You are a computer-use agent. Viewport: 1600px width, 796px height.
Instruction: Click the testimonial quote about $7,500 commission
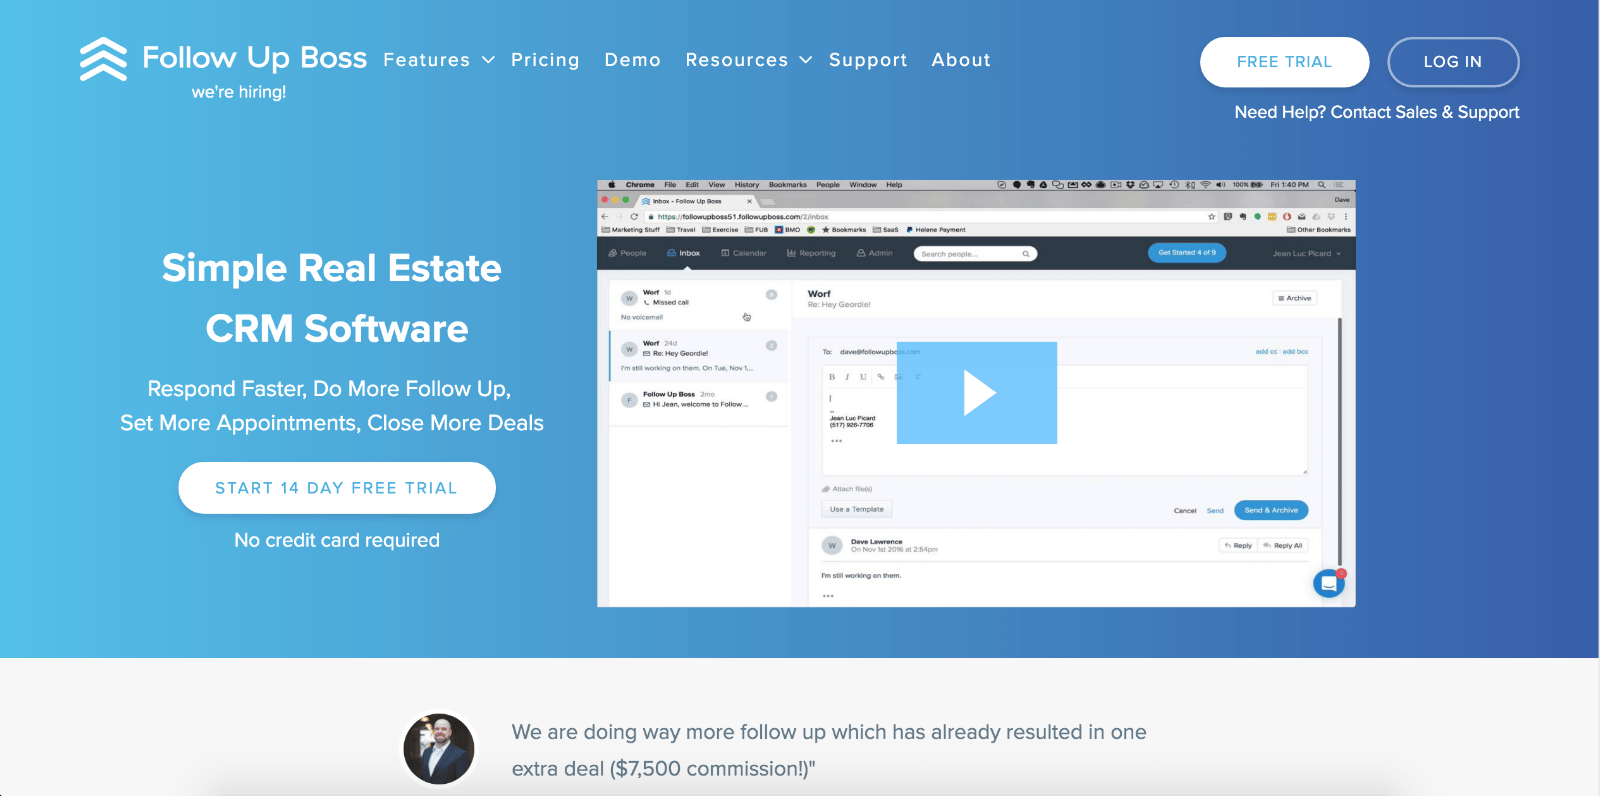829,750
